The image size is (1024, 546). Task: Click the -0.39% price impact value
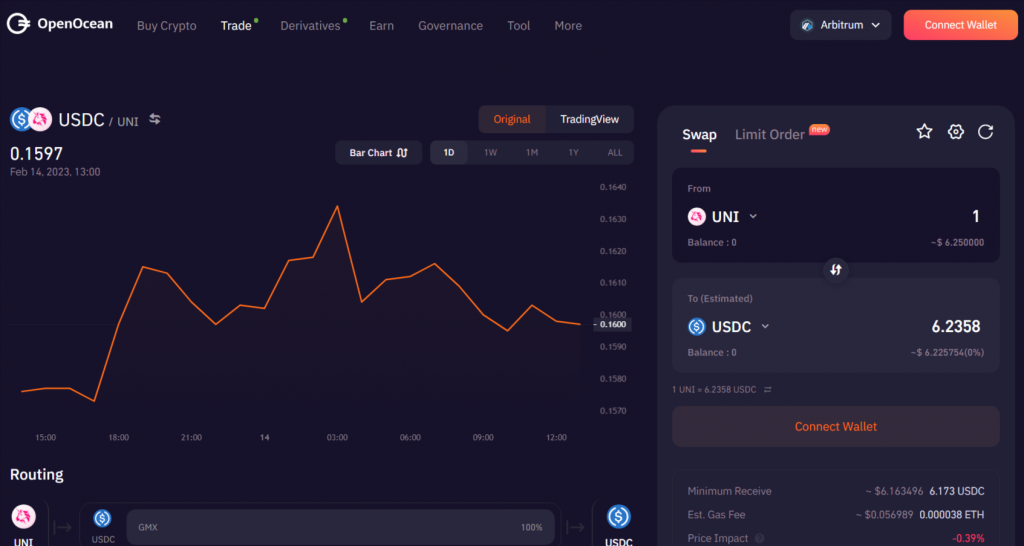pos(968,539)
